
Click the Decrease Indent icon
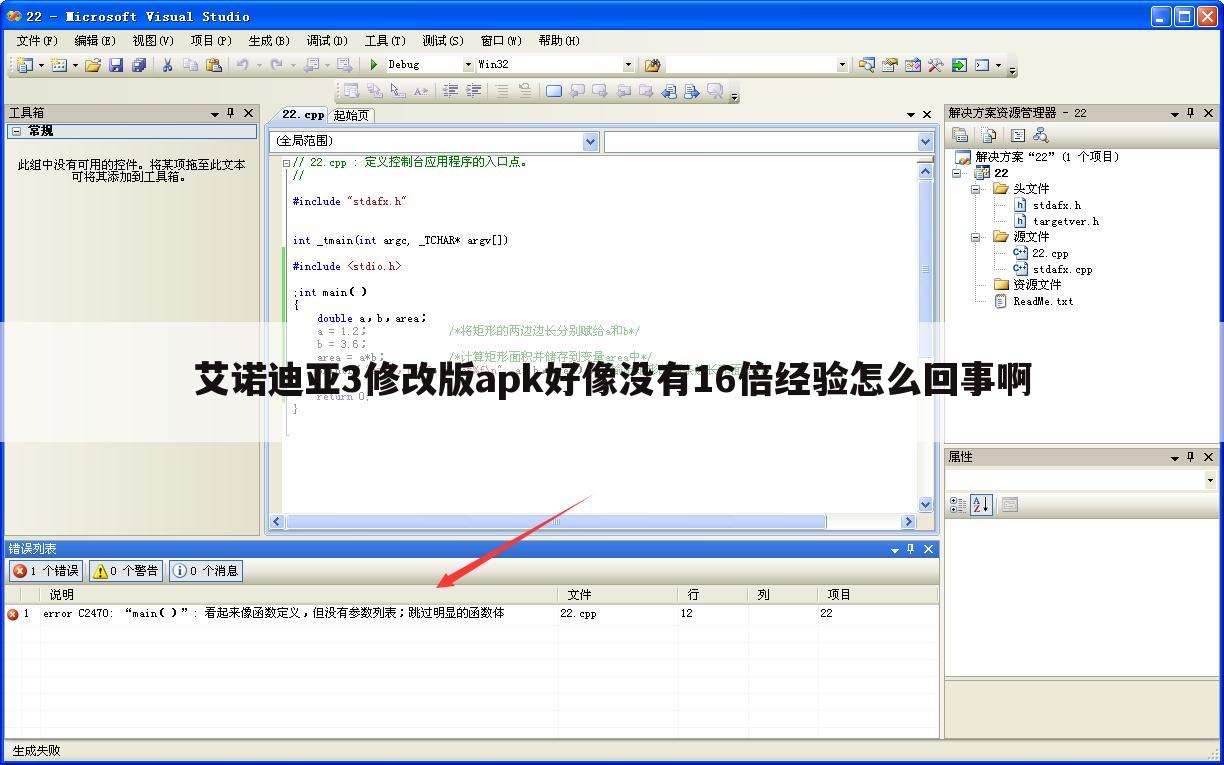pyautogui.click(x=450, y=91)
